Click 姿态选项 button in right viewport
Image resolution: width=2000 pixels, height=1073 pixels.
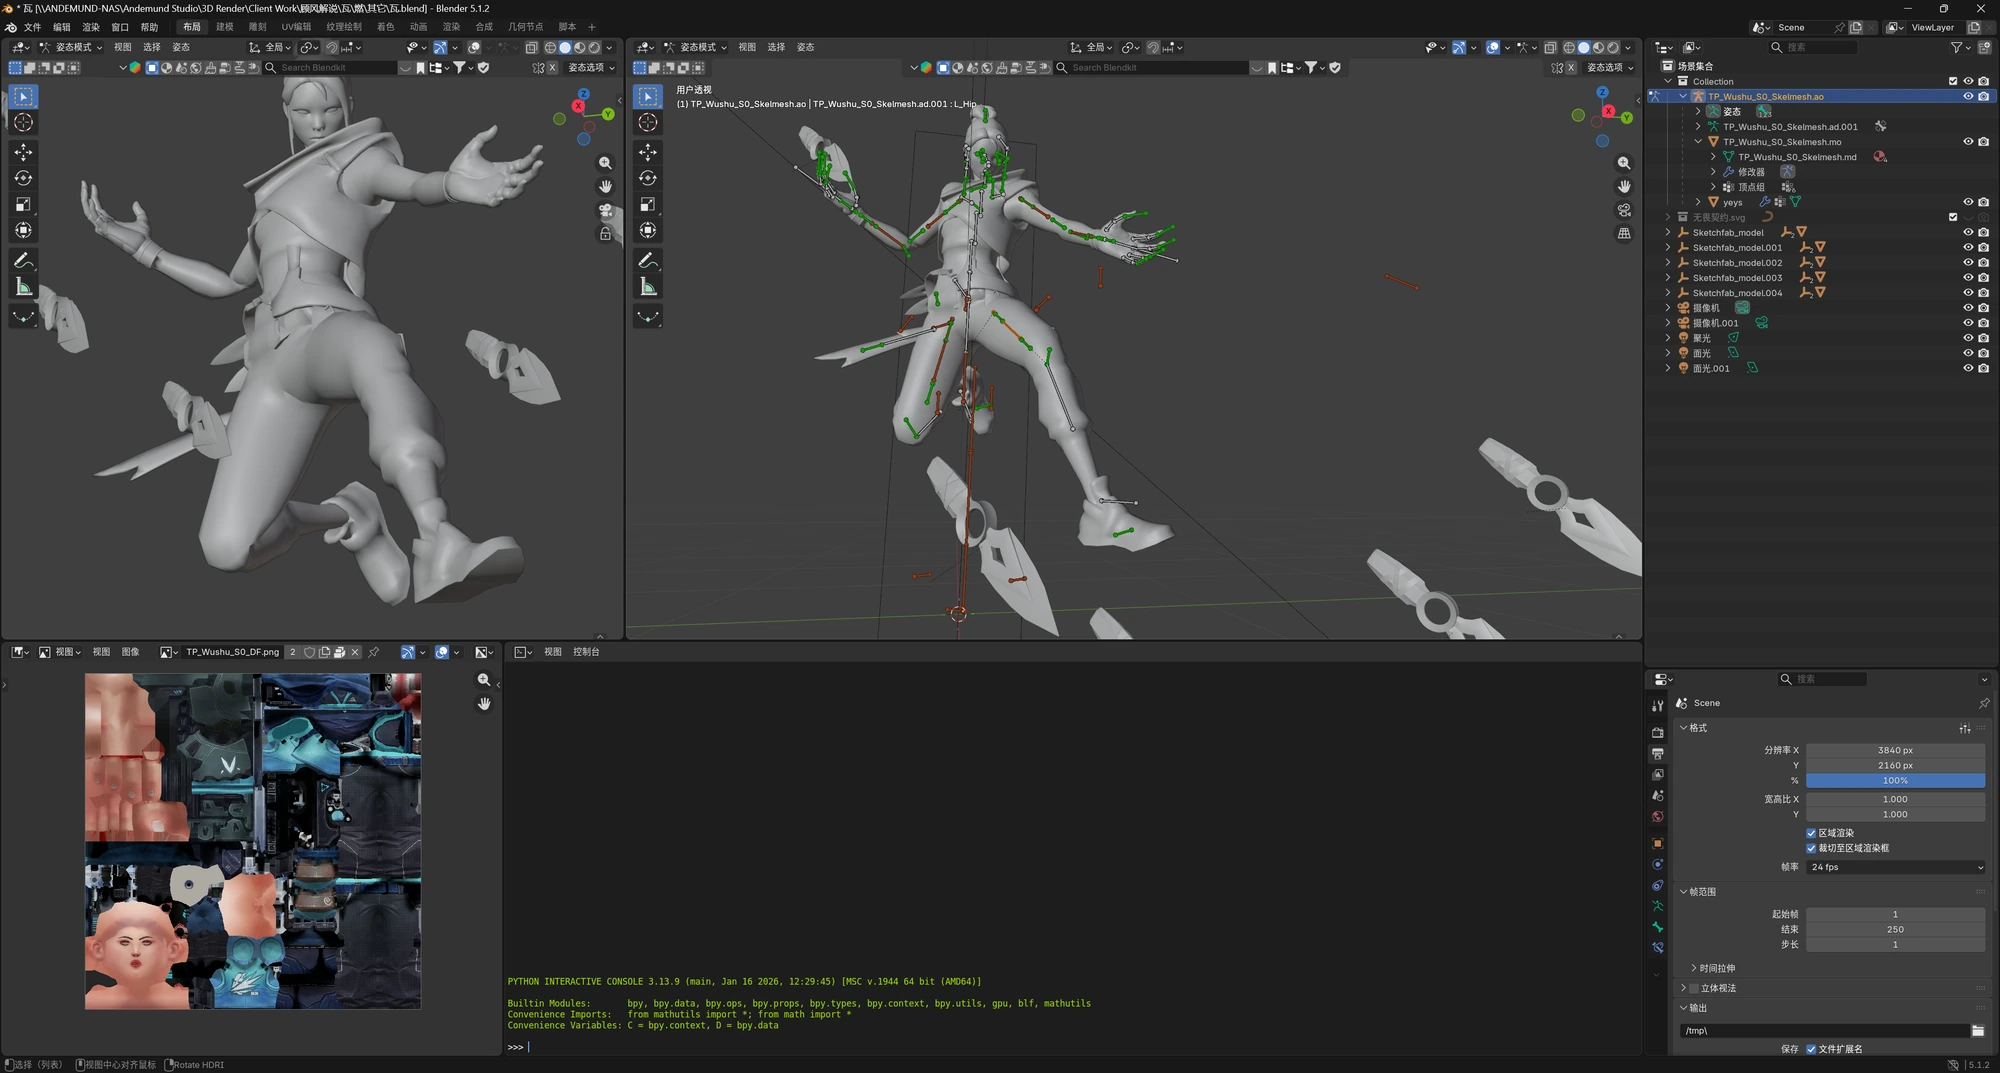[1610, 67]
